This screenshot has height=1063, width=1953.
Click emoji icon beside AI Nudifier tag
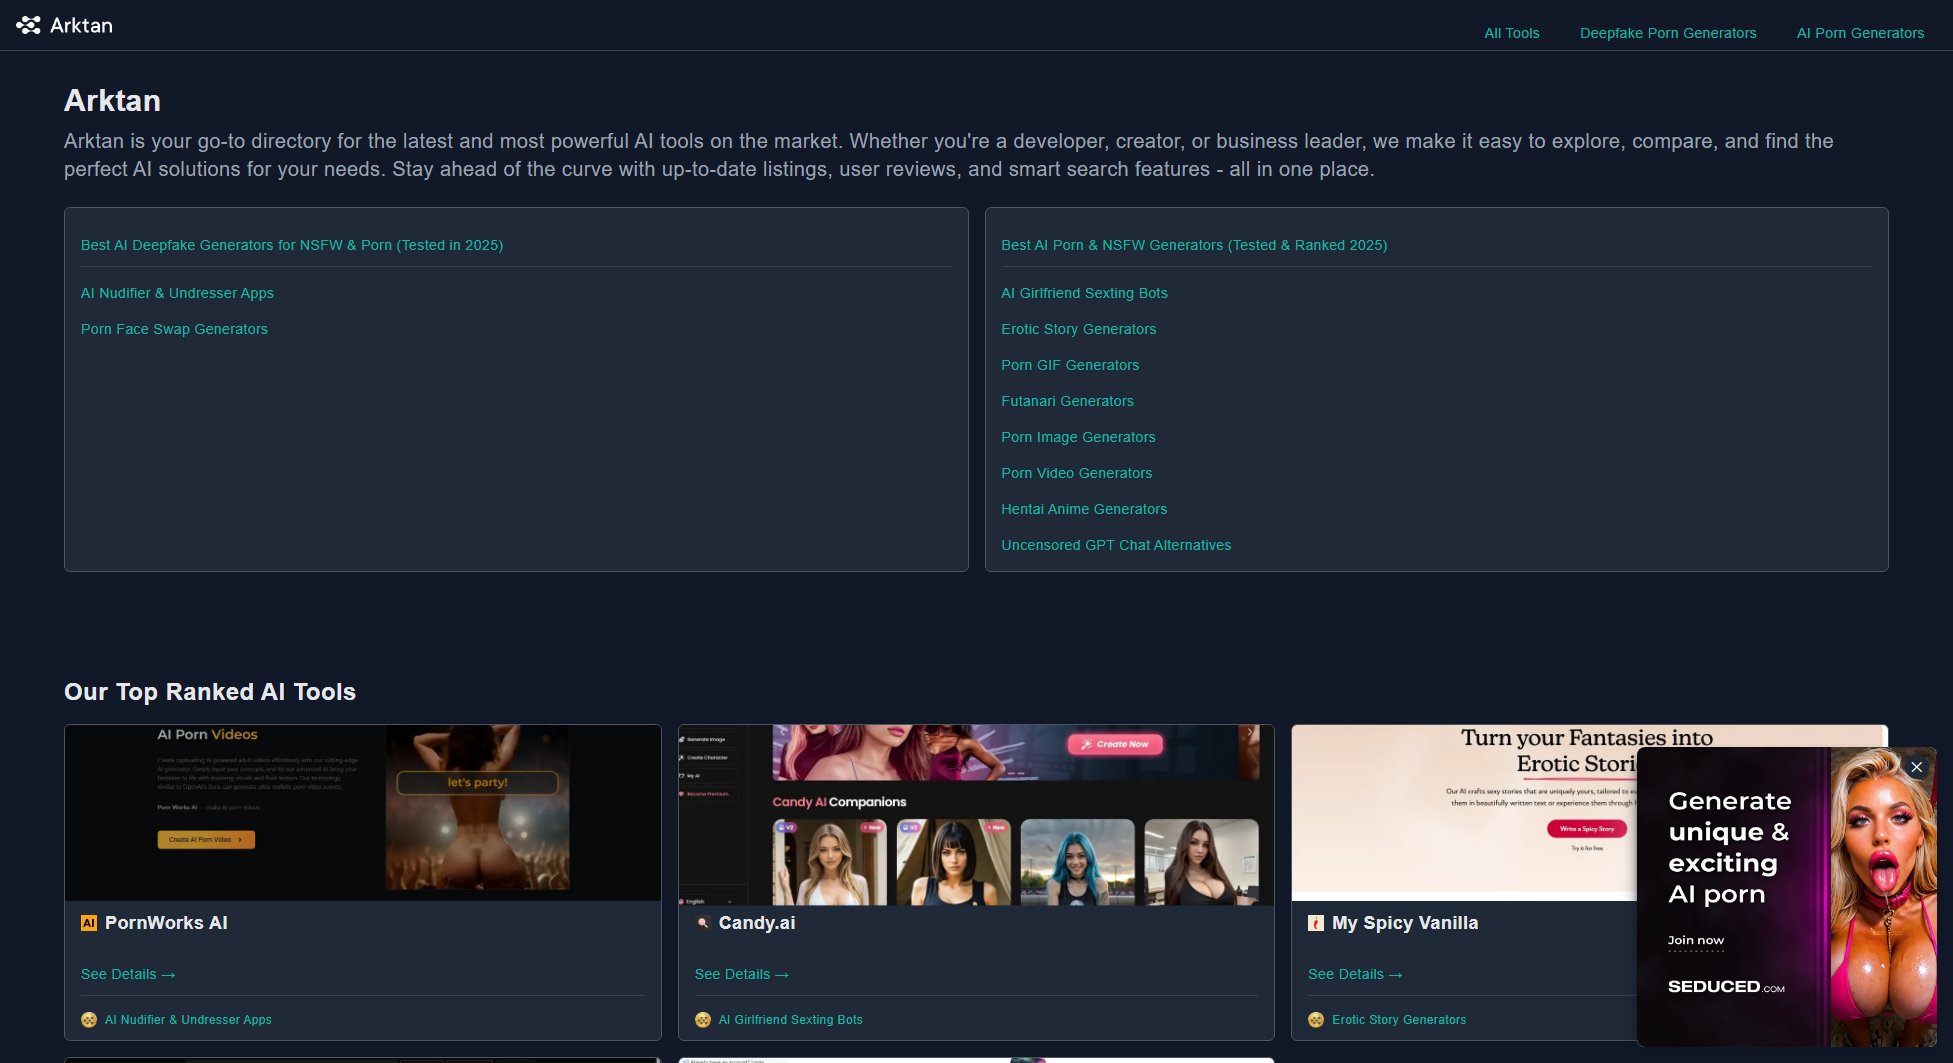coord(89,1020)
